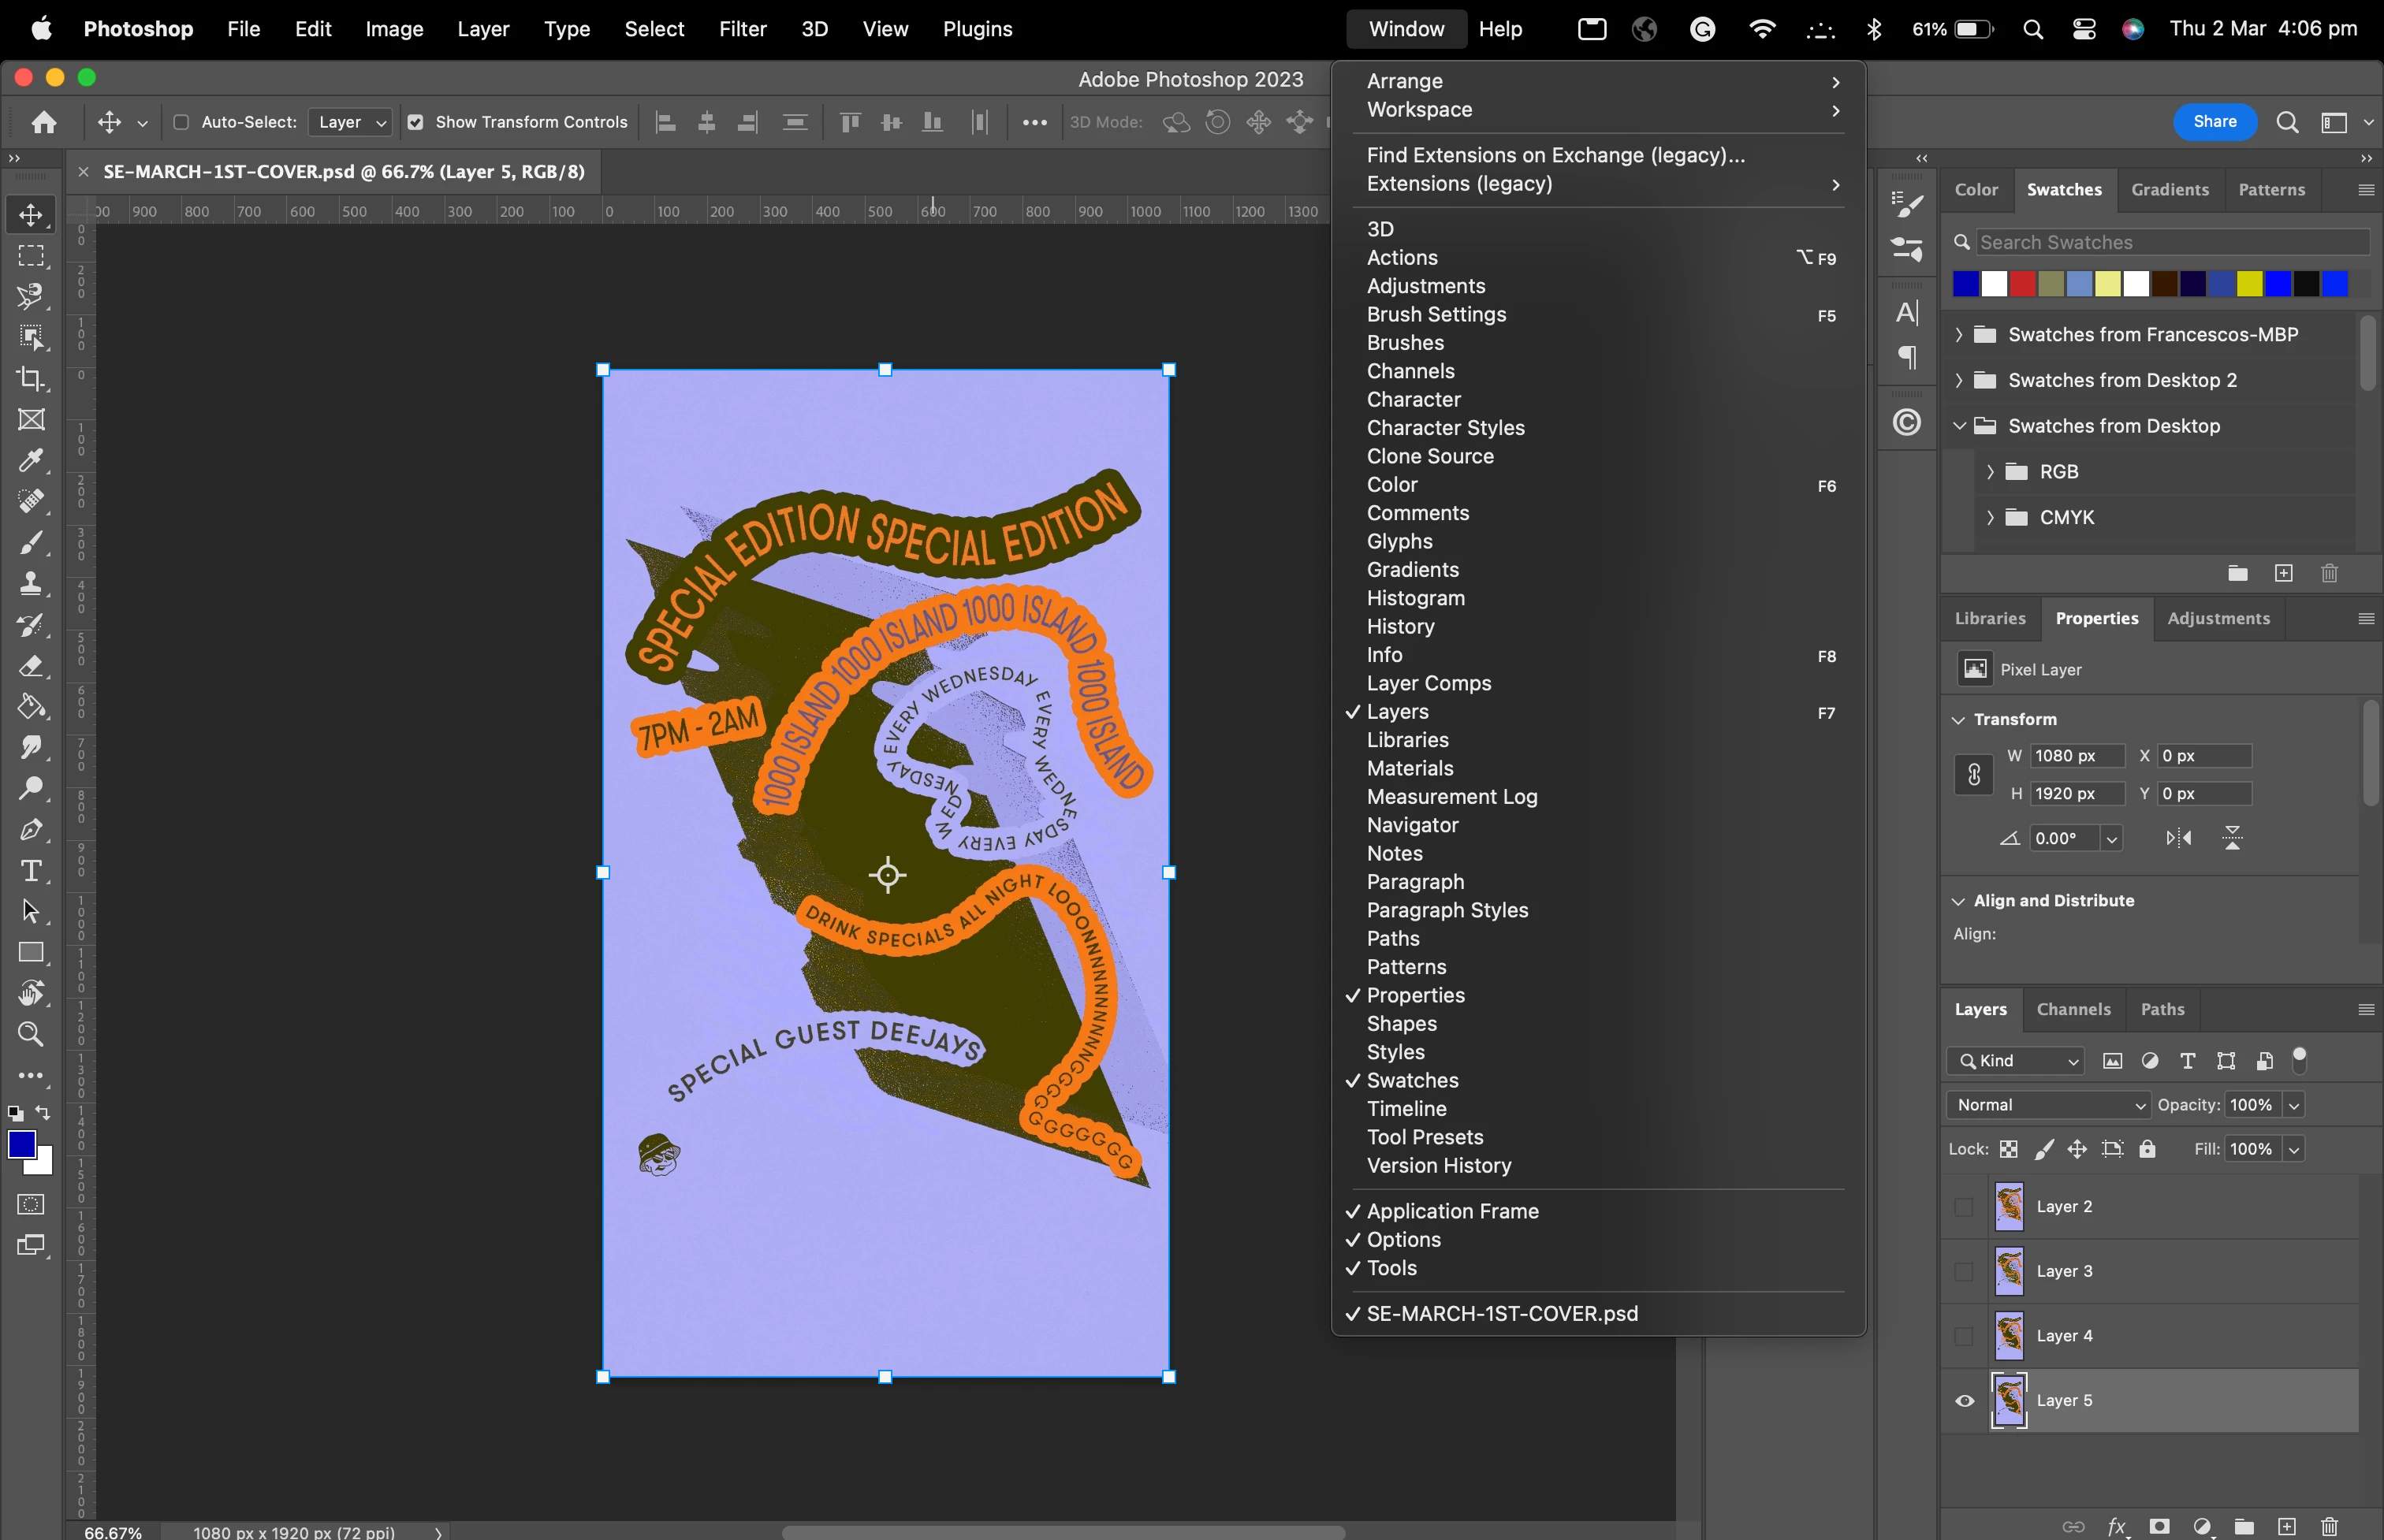This screenshot has height=1540, width=2384.
Task: Pick the red color swatch
Action: [x=2022, y=284]
